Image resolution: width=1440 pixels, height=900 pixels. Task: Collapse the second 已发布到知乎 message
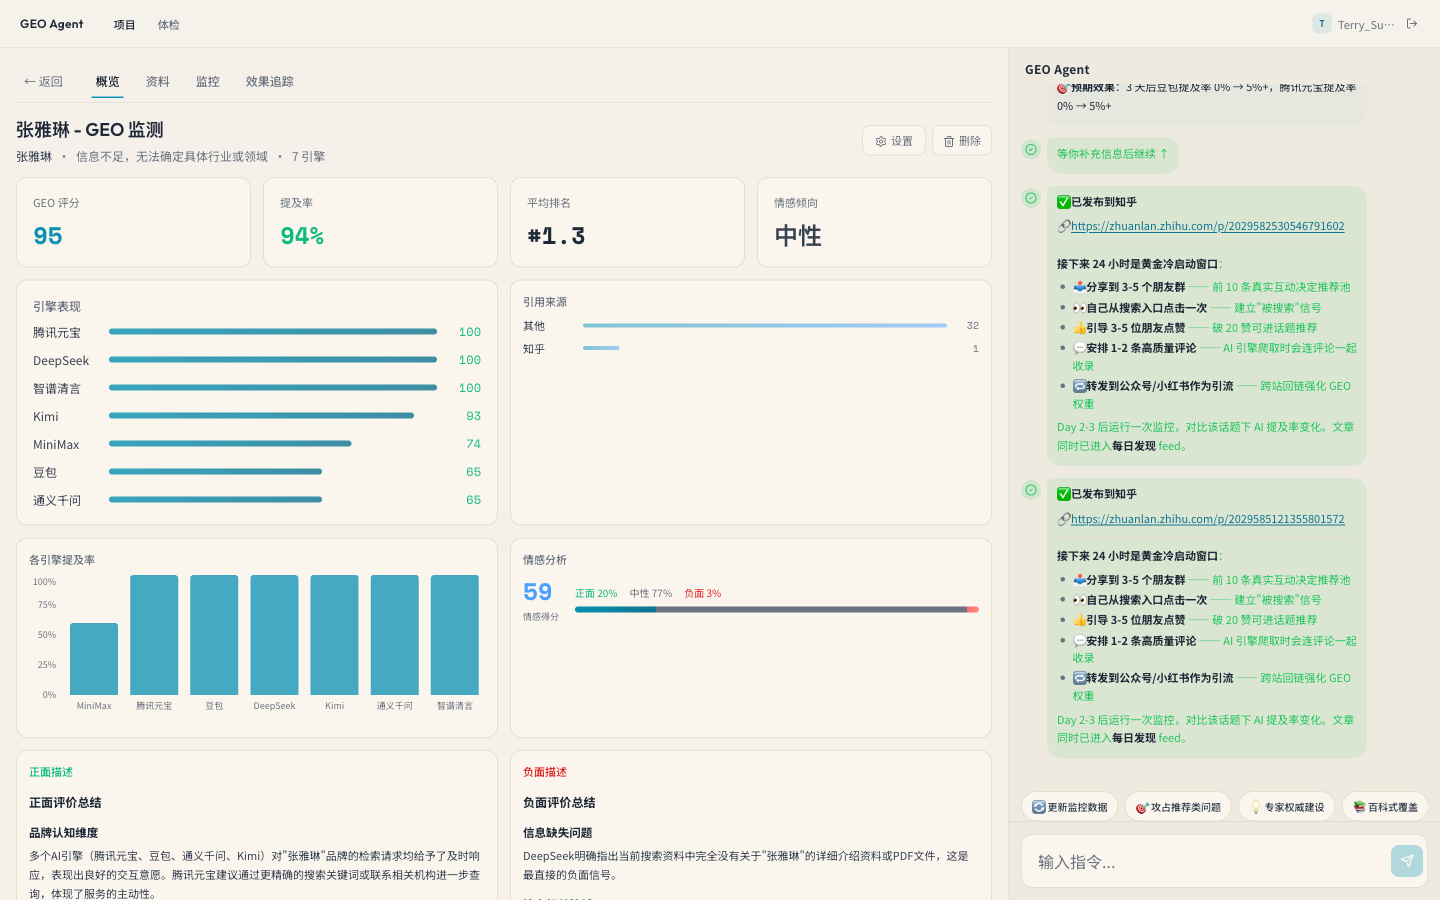click(x=1030, y=490)
